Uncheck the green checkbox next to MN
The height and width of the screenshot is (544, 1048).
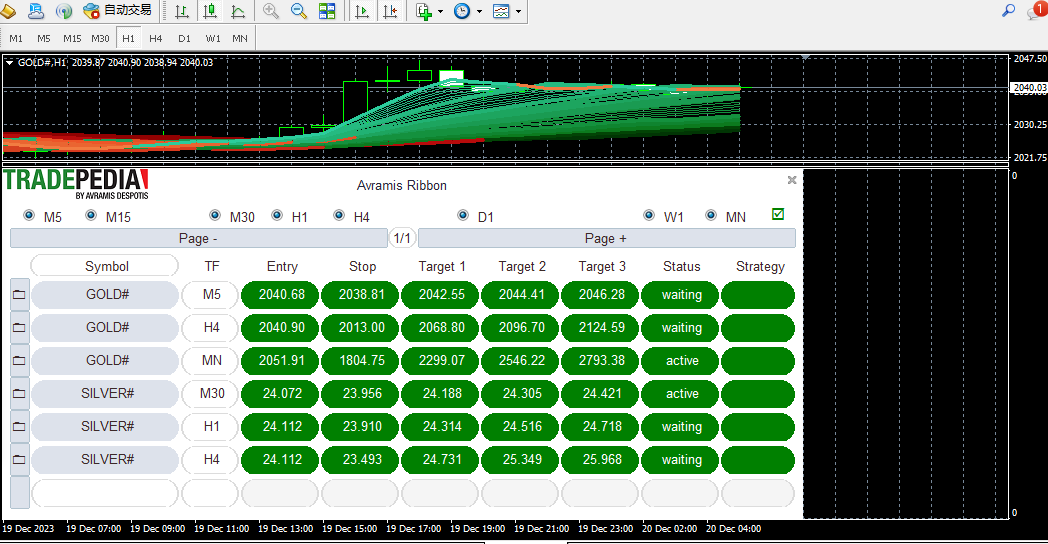point(778,214)
